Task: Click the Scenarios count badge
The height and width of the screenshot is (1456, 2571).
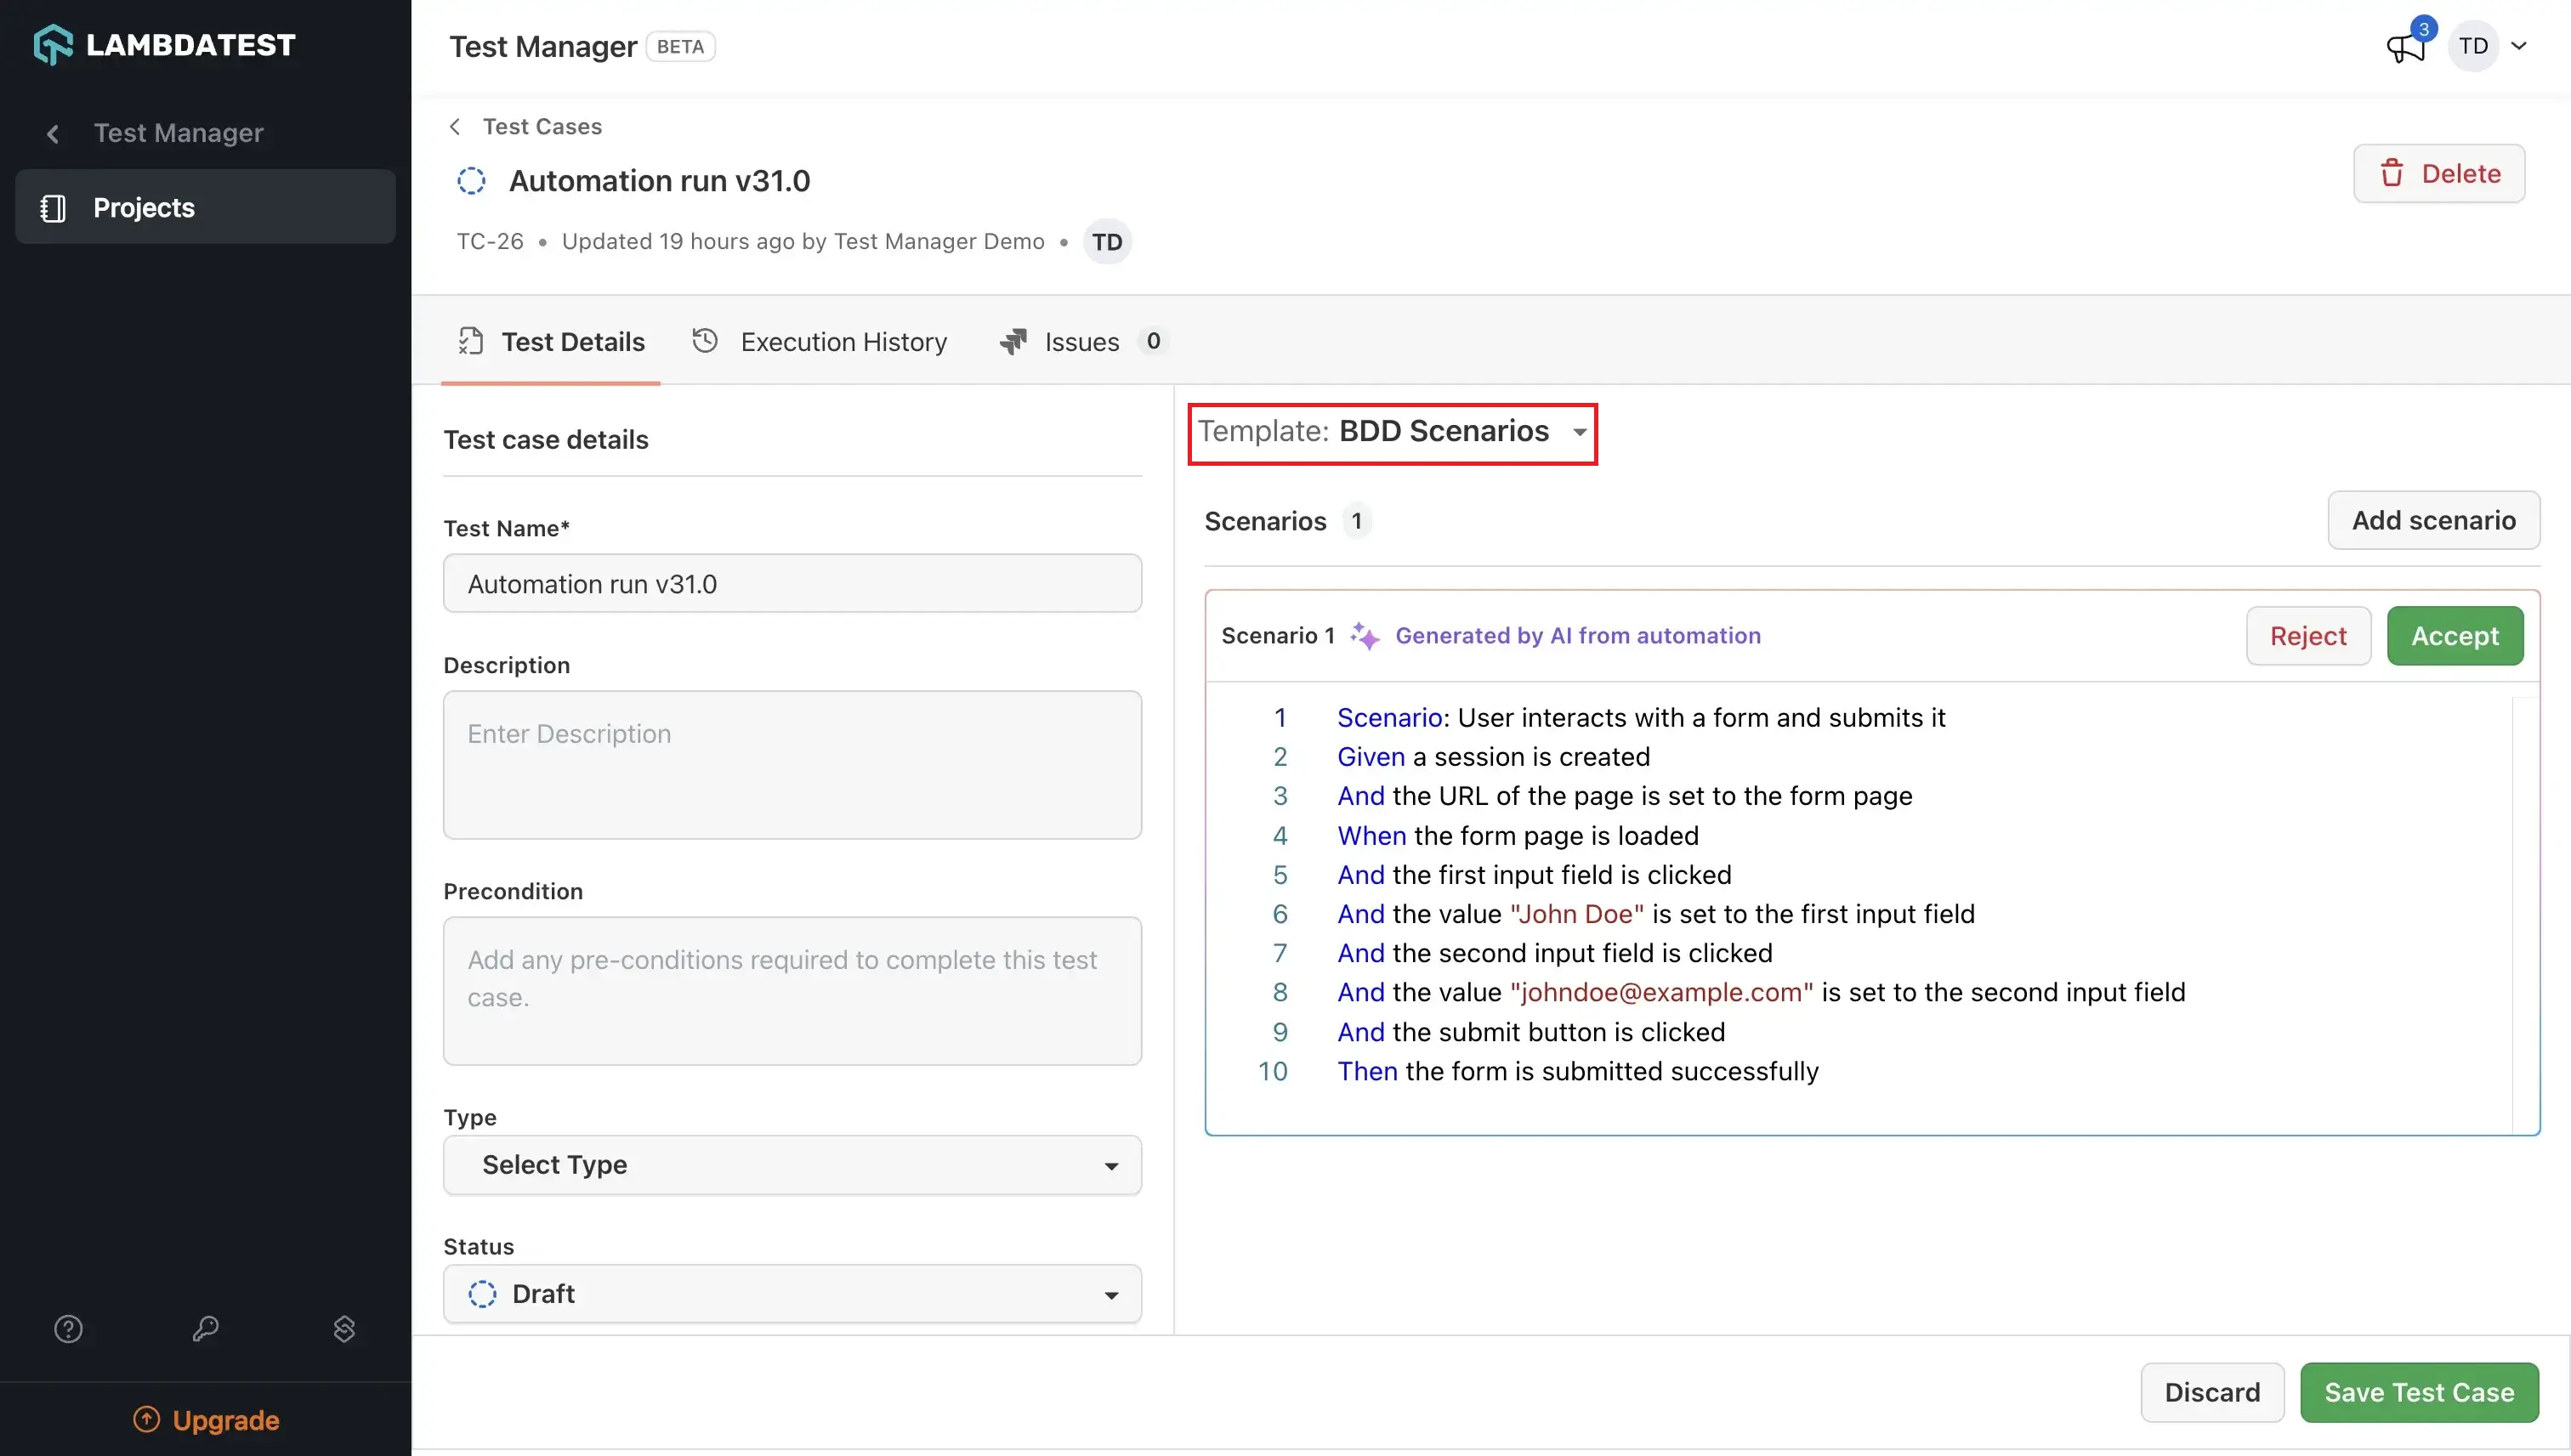Action: click(x=1356, y=521)
